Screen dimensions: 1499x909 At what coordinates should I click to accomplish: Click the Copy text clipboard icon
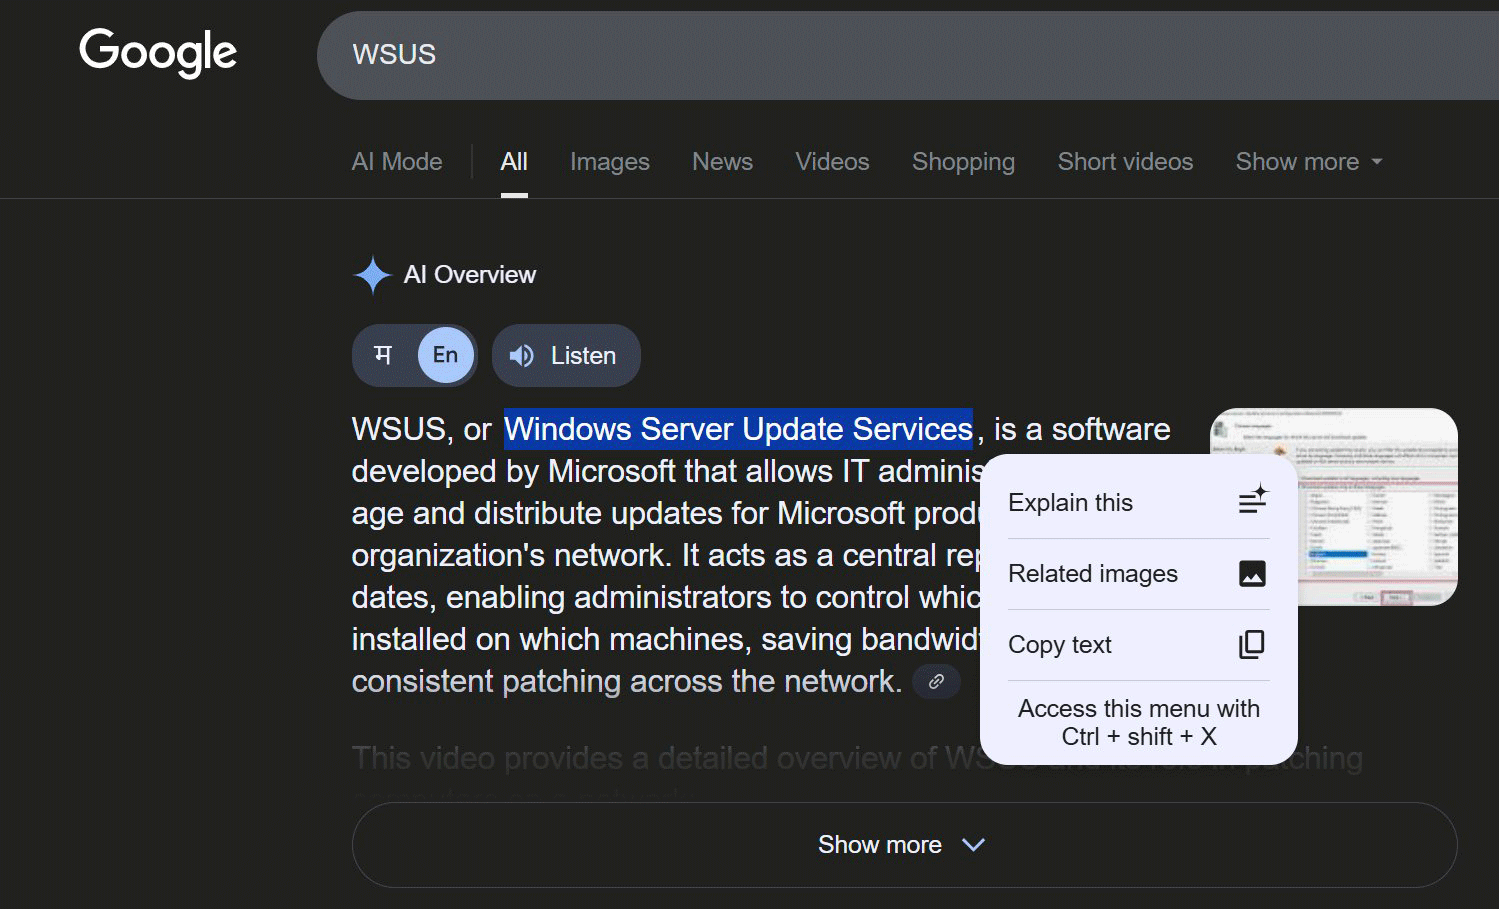[1252, 644]
